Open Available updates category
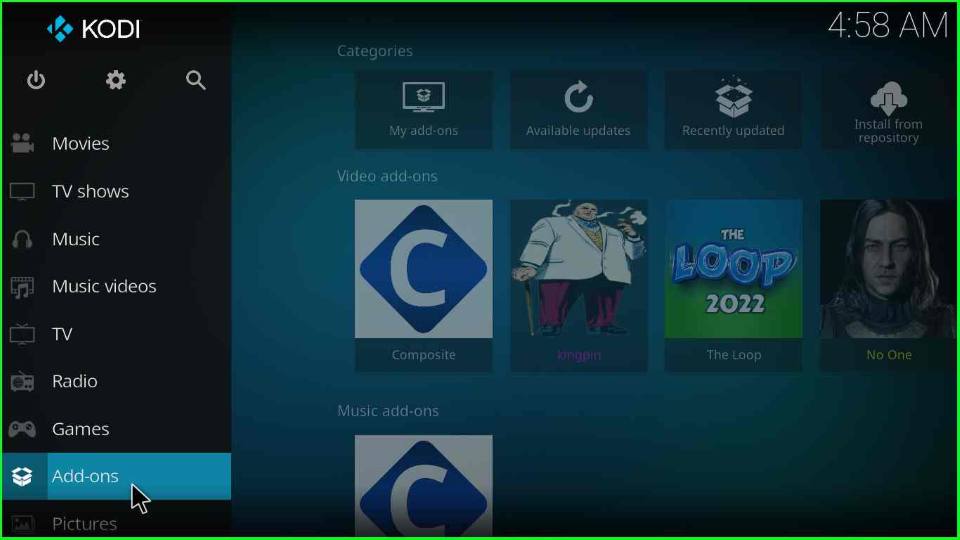This screenshot has width=960, height=540. click(579, 110)
